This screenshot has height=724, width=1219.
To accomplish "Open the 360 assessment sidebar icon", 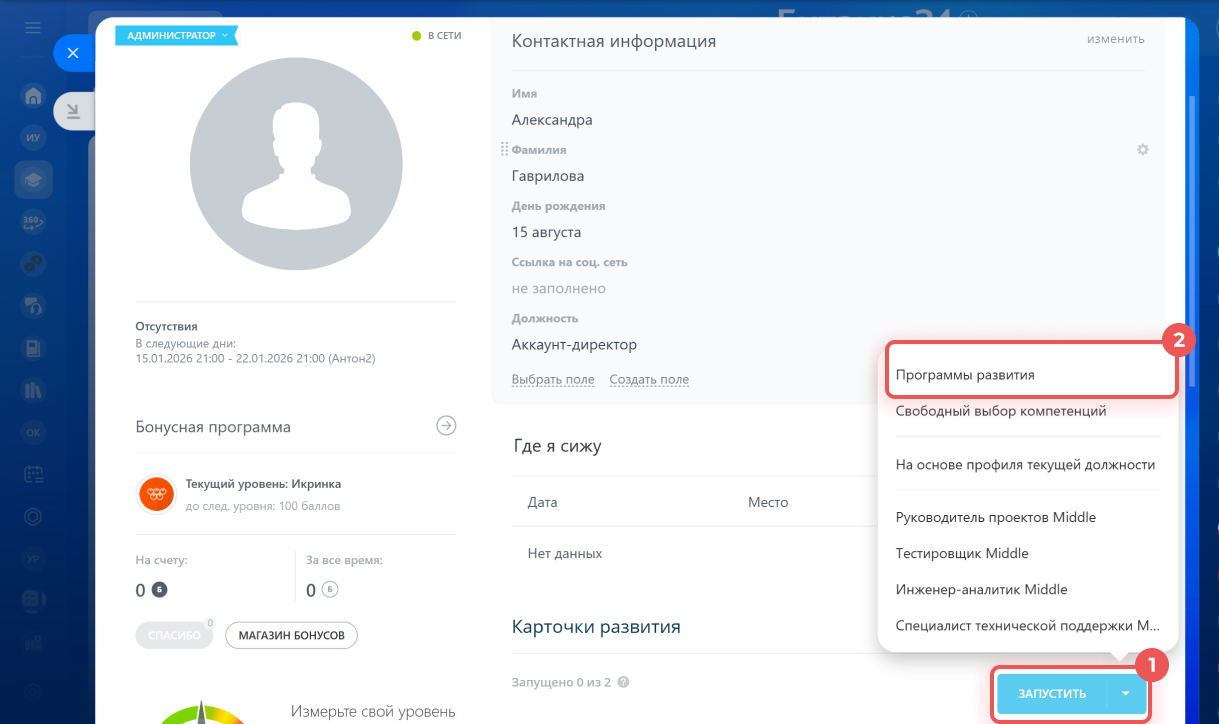I will coord(33,222).
